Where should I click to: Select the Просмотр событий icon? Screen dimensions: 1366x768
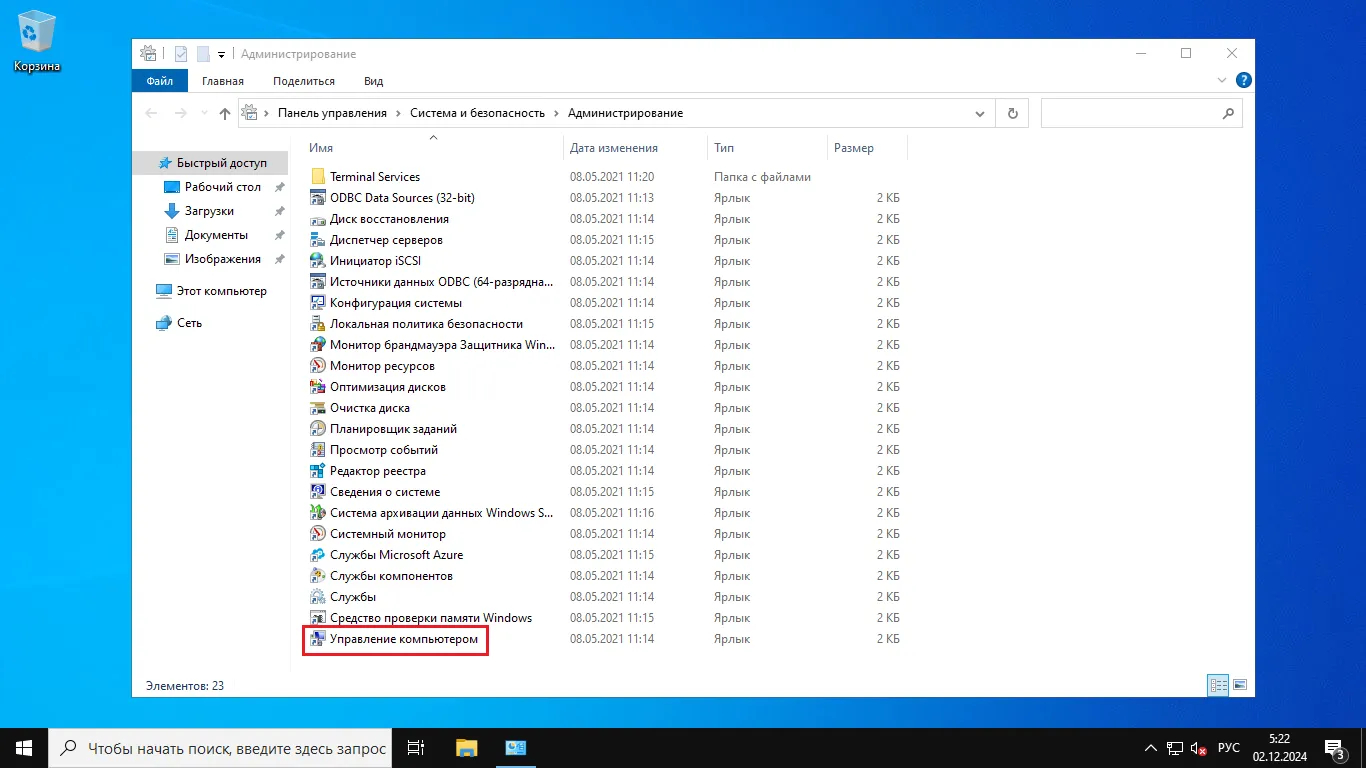point(318,450)
